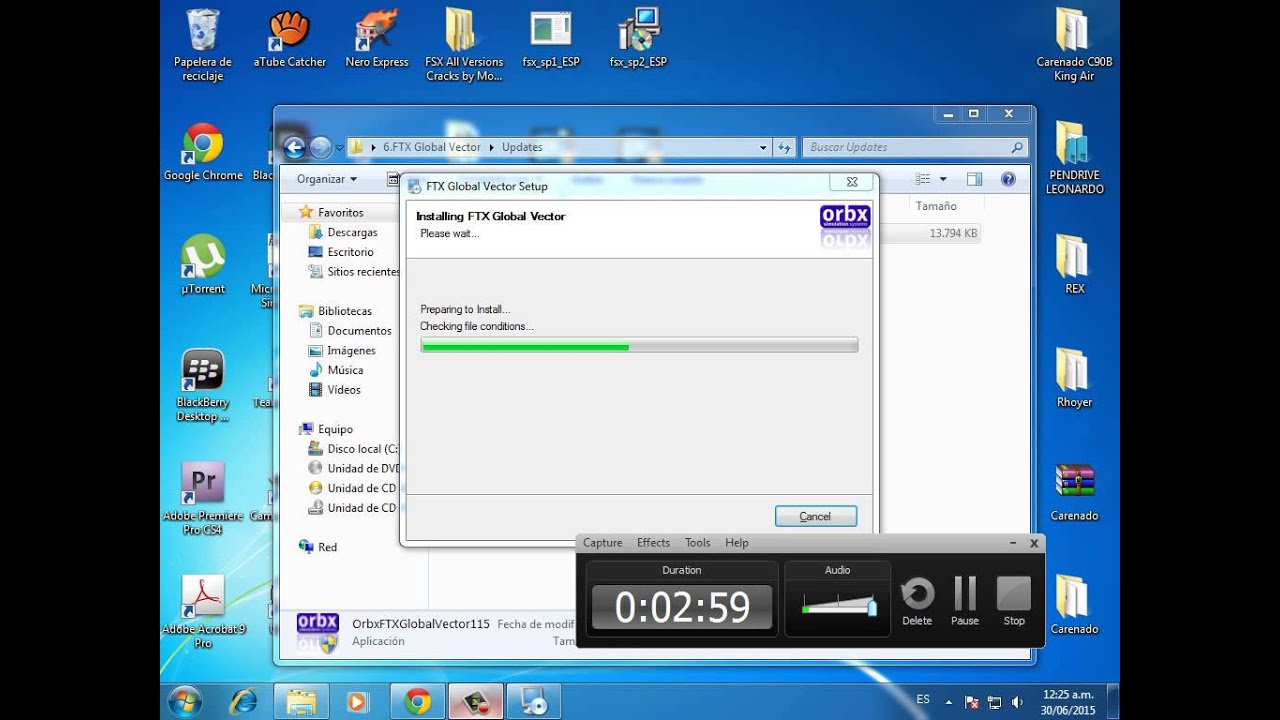Open the PENDRIVE LEONARDO folder
The width and height of the screenshot is (1280, 720).
point(1074,158)
